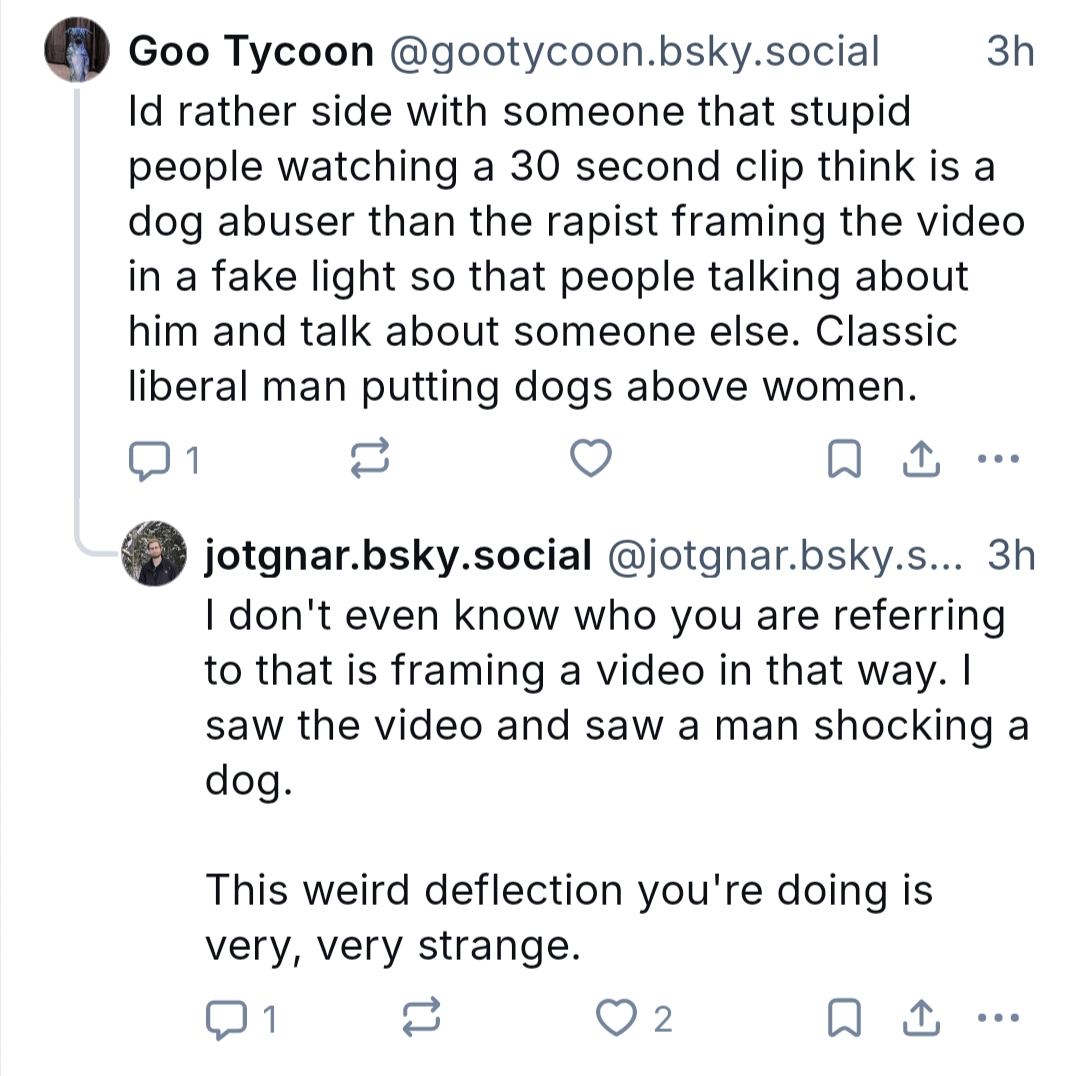Bookmark Goo Tycoon's post
Image resolution: width=1080 pixels, height=1076 pixels.
click(x=845, y=460)
